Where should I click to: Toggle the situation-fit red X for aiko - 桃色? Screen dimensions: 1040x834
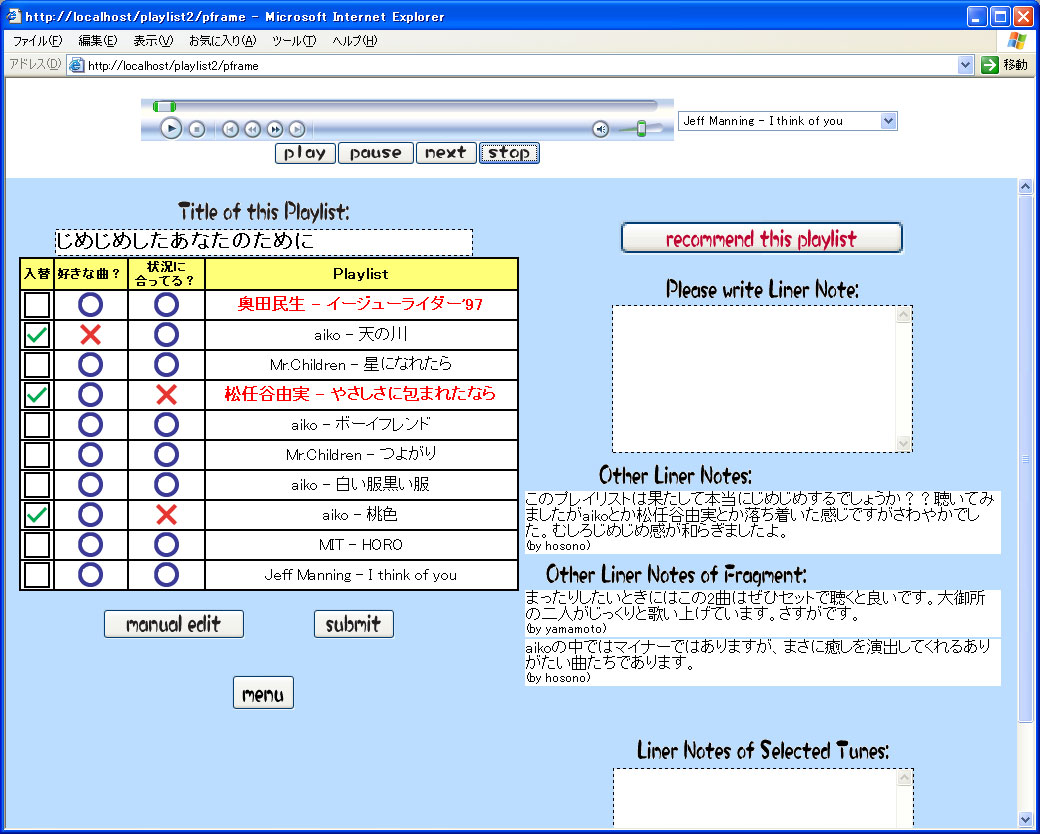(166, 515)
